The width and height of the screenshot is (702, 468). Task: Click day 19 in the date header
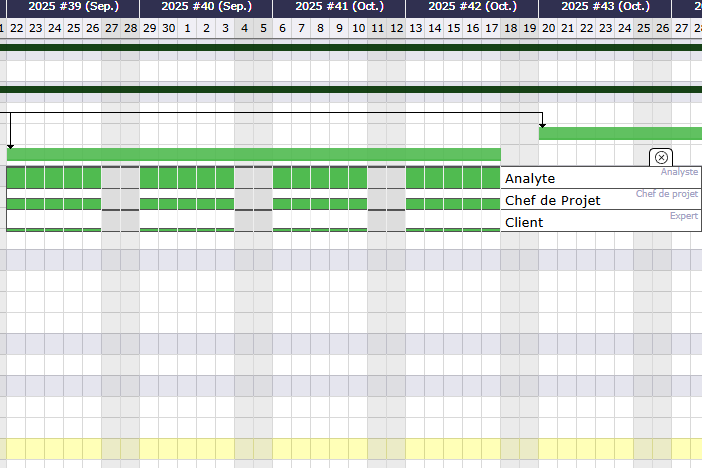click(529, 28)
